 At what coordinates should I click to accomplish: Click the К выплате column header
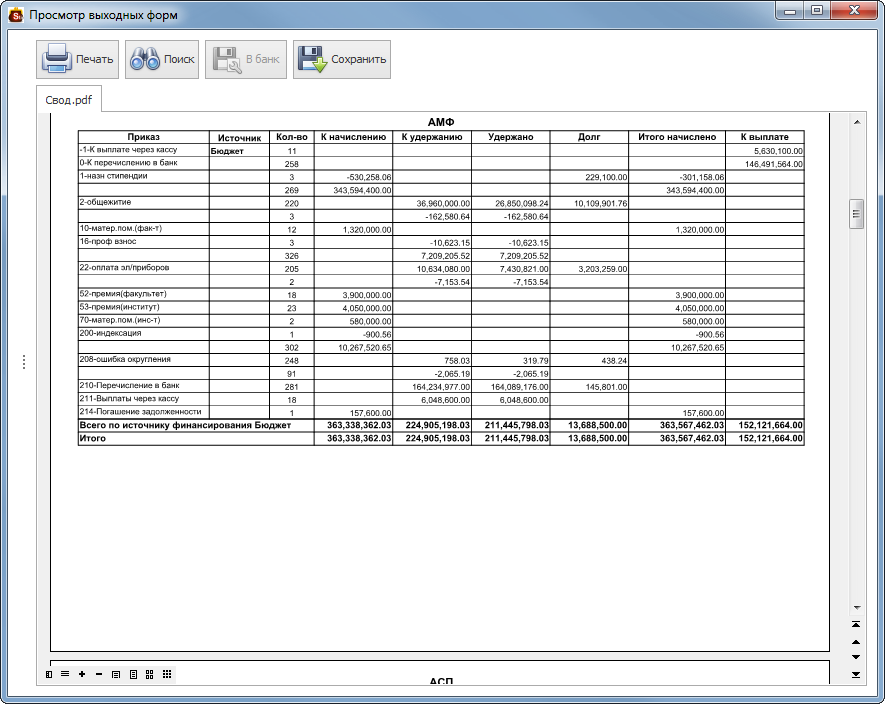pyautogui.click(x=765, y=137)
